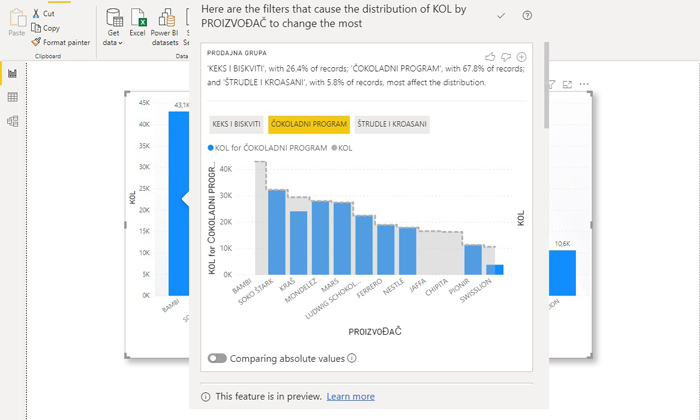Image resolution: width=700 pixels, height=420 pixels.
Task: Open the Model view icon in sidebar
Action: [x=12, y=121]
